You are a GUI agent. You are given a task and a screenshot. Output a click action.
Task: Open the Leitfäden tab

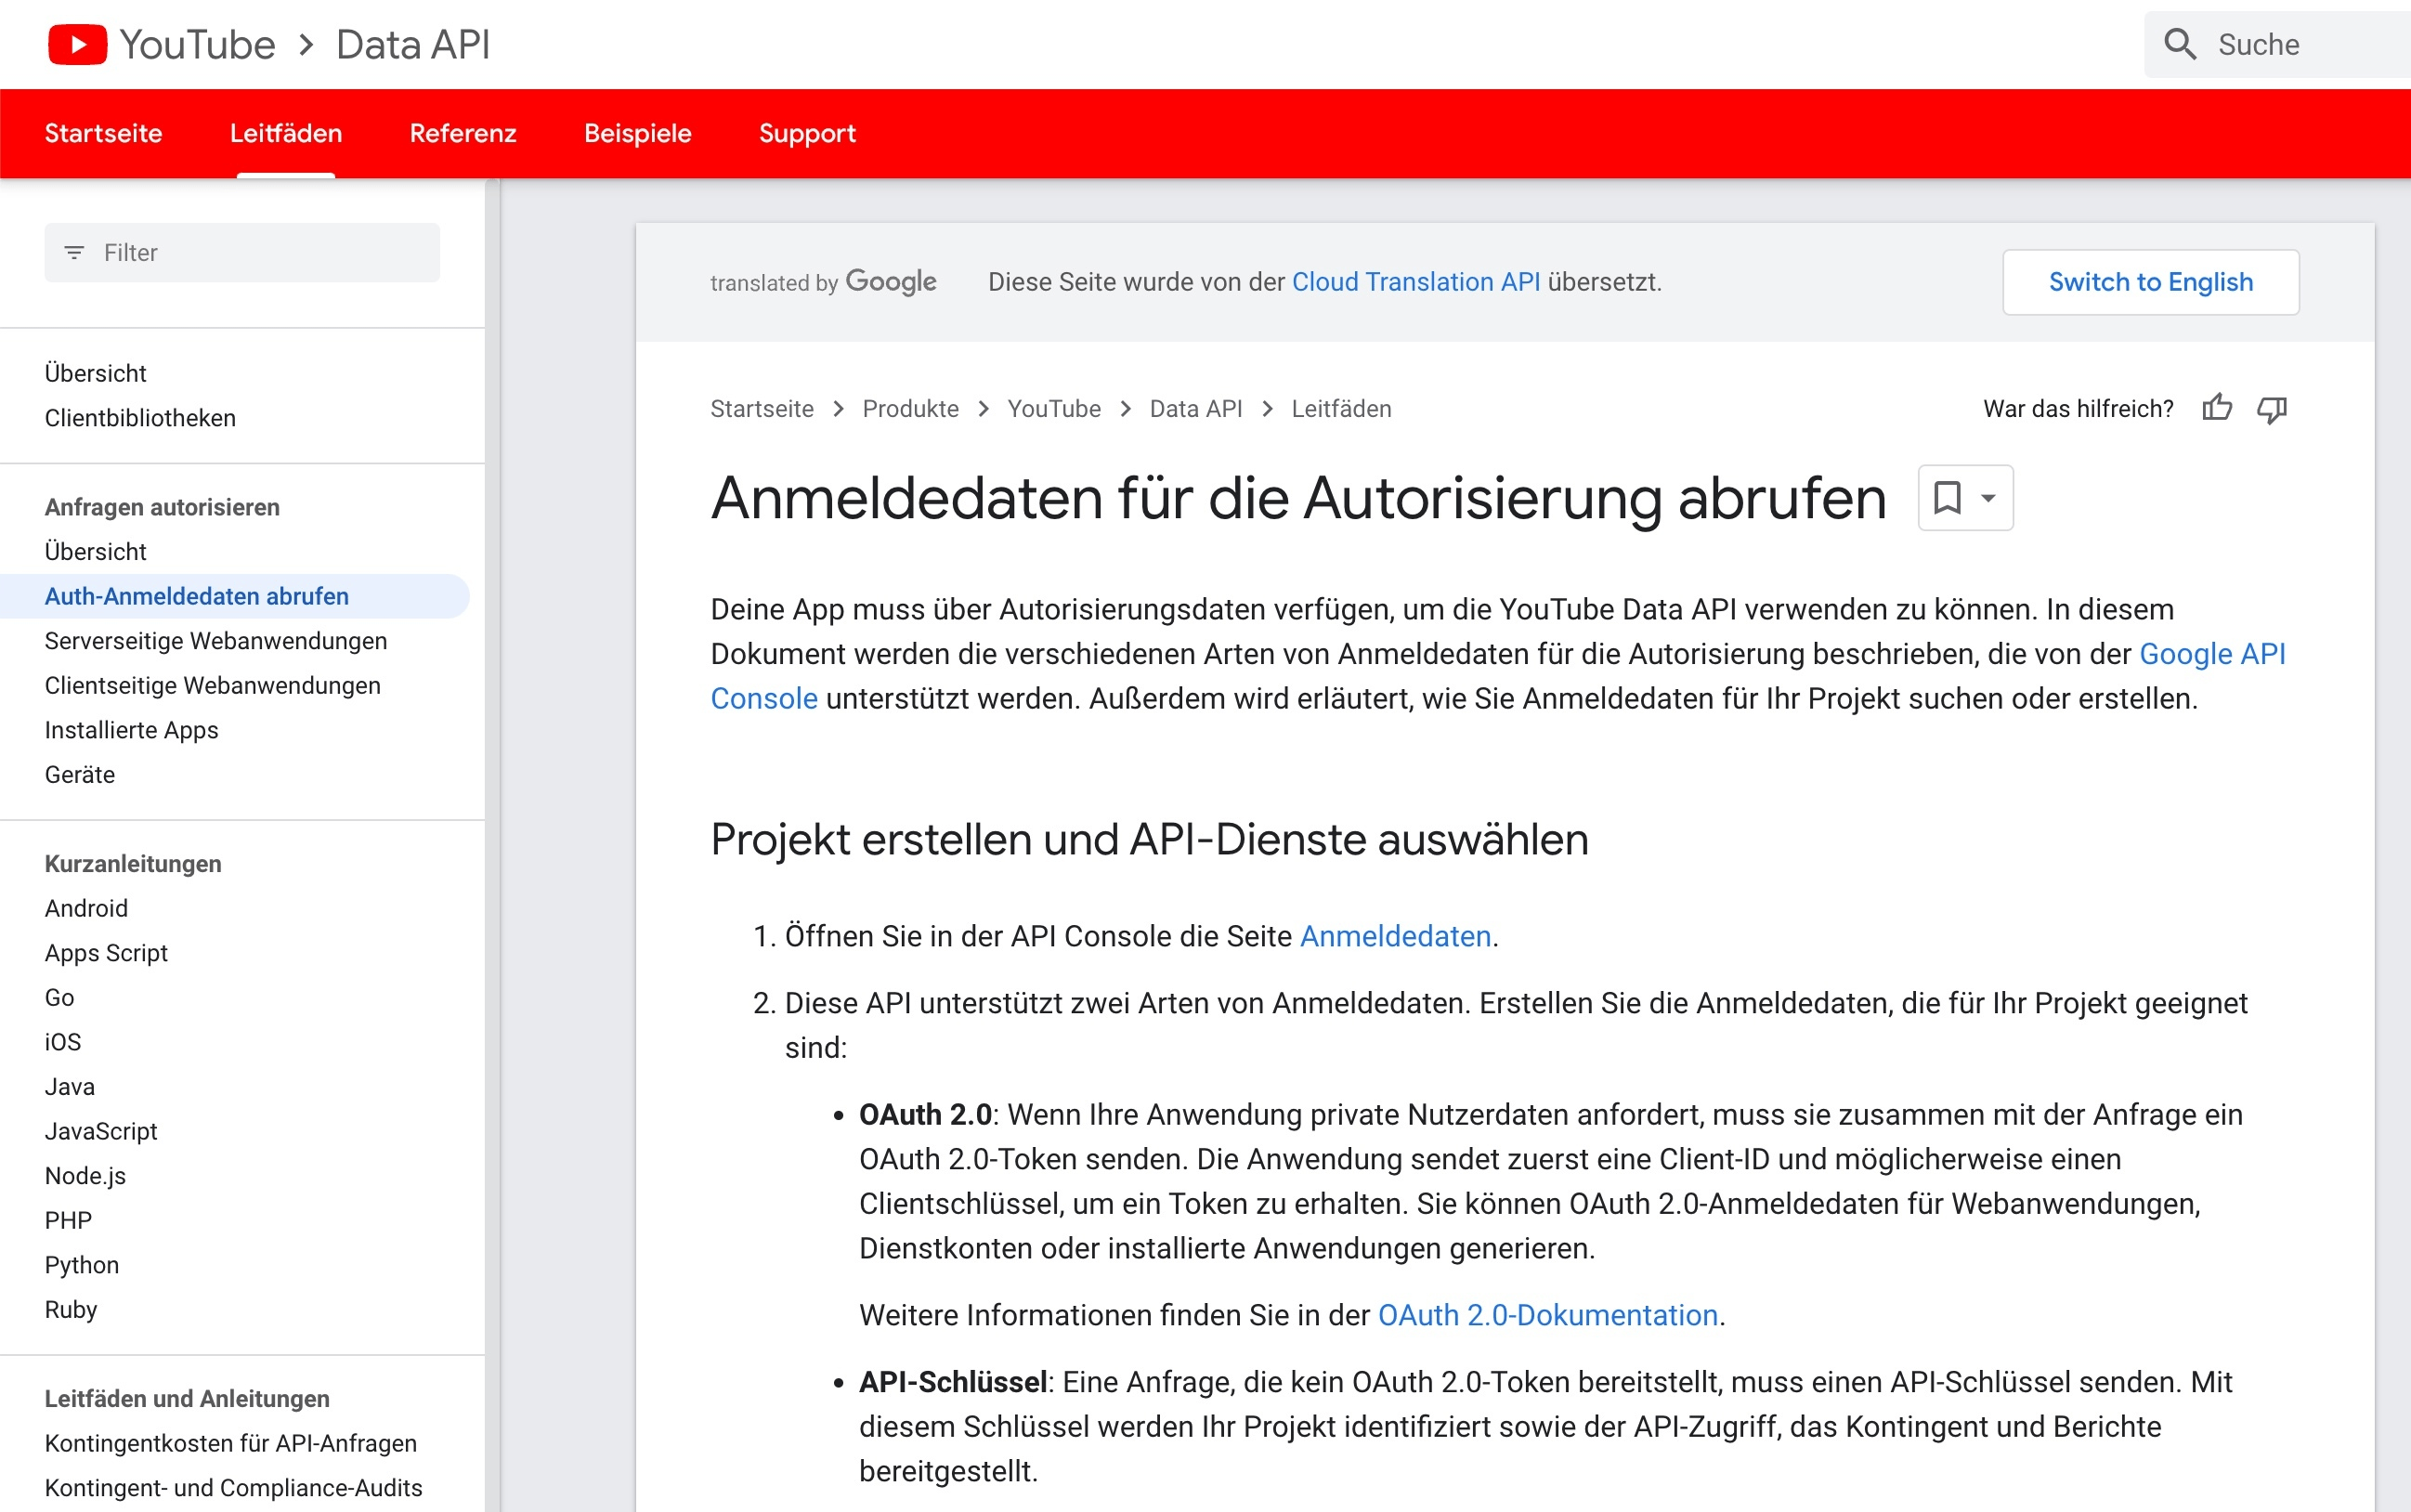click(x=286, y=133)
